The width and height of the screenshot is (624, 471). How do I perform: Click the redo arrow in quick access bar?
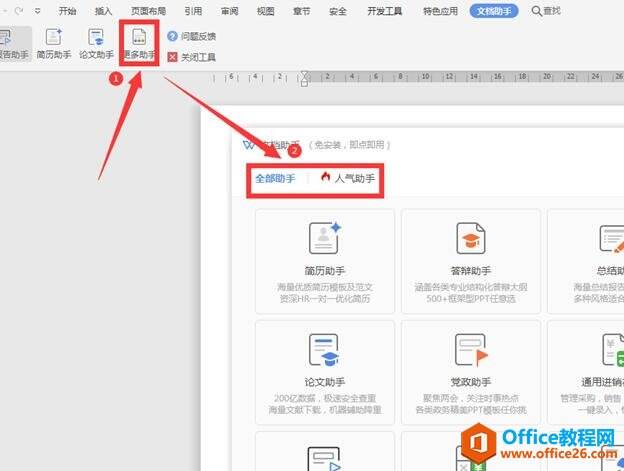[18, 11]
